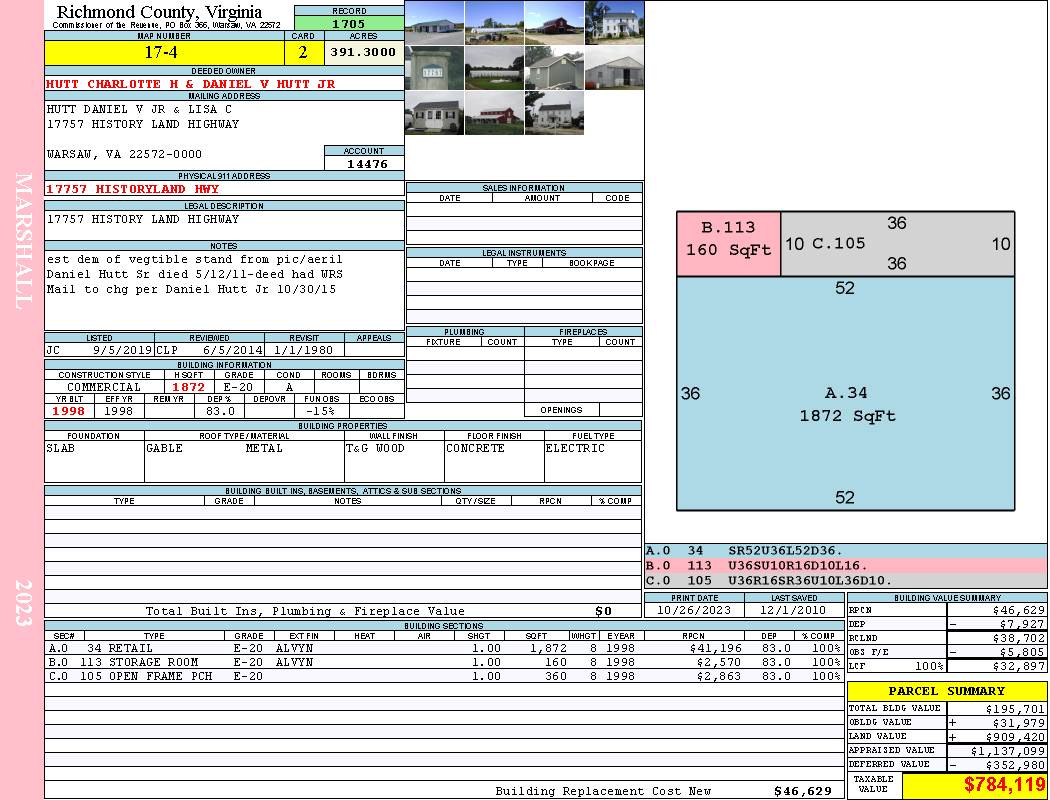Click the reviewed date 6/5/2014
1050x800 pixels.
(232, 349)
